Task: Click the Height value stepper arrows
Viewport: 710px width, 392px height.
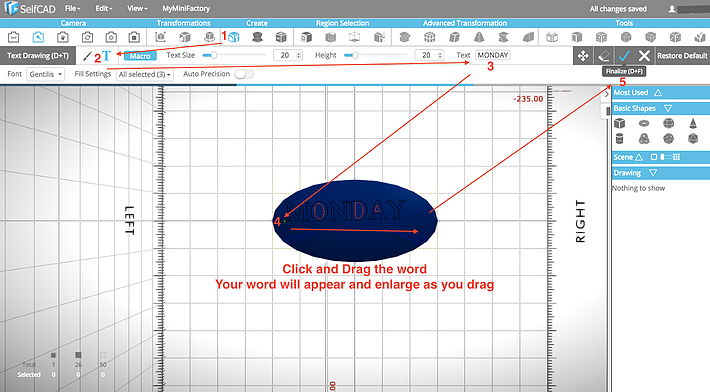Action: pyautogui.click(x=440, y=55)
